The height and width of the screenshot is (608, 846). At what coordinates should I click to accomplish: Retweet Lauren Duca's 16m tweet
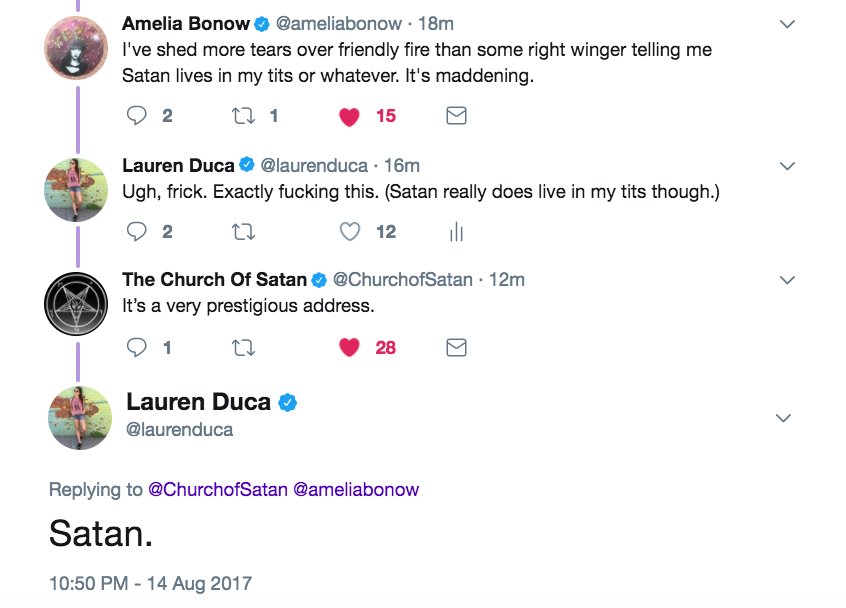coord(243,232)
